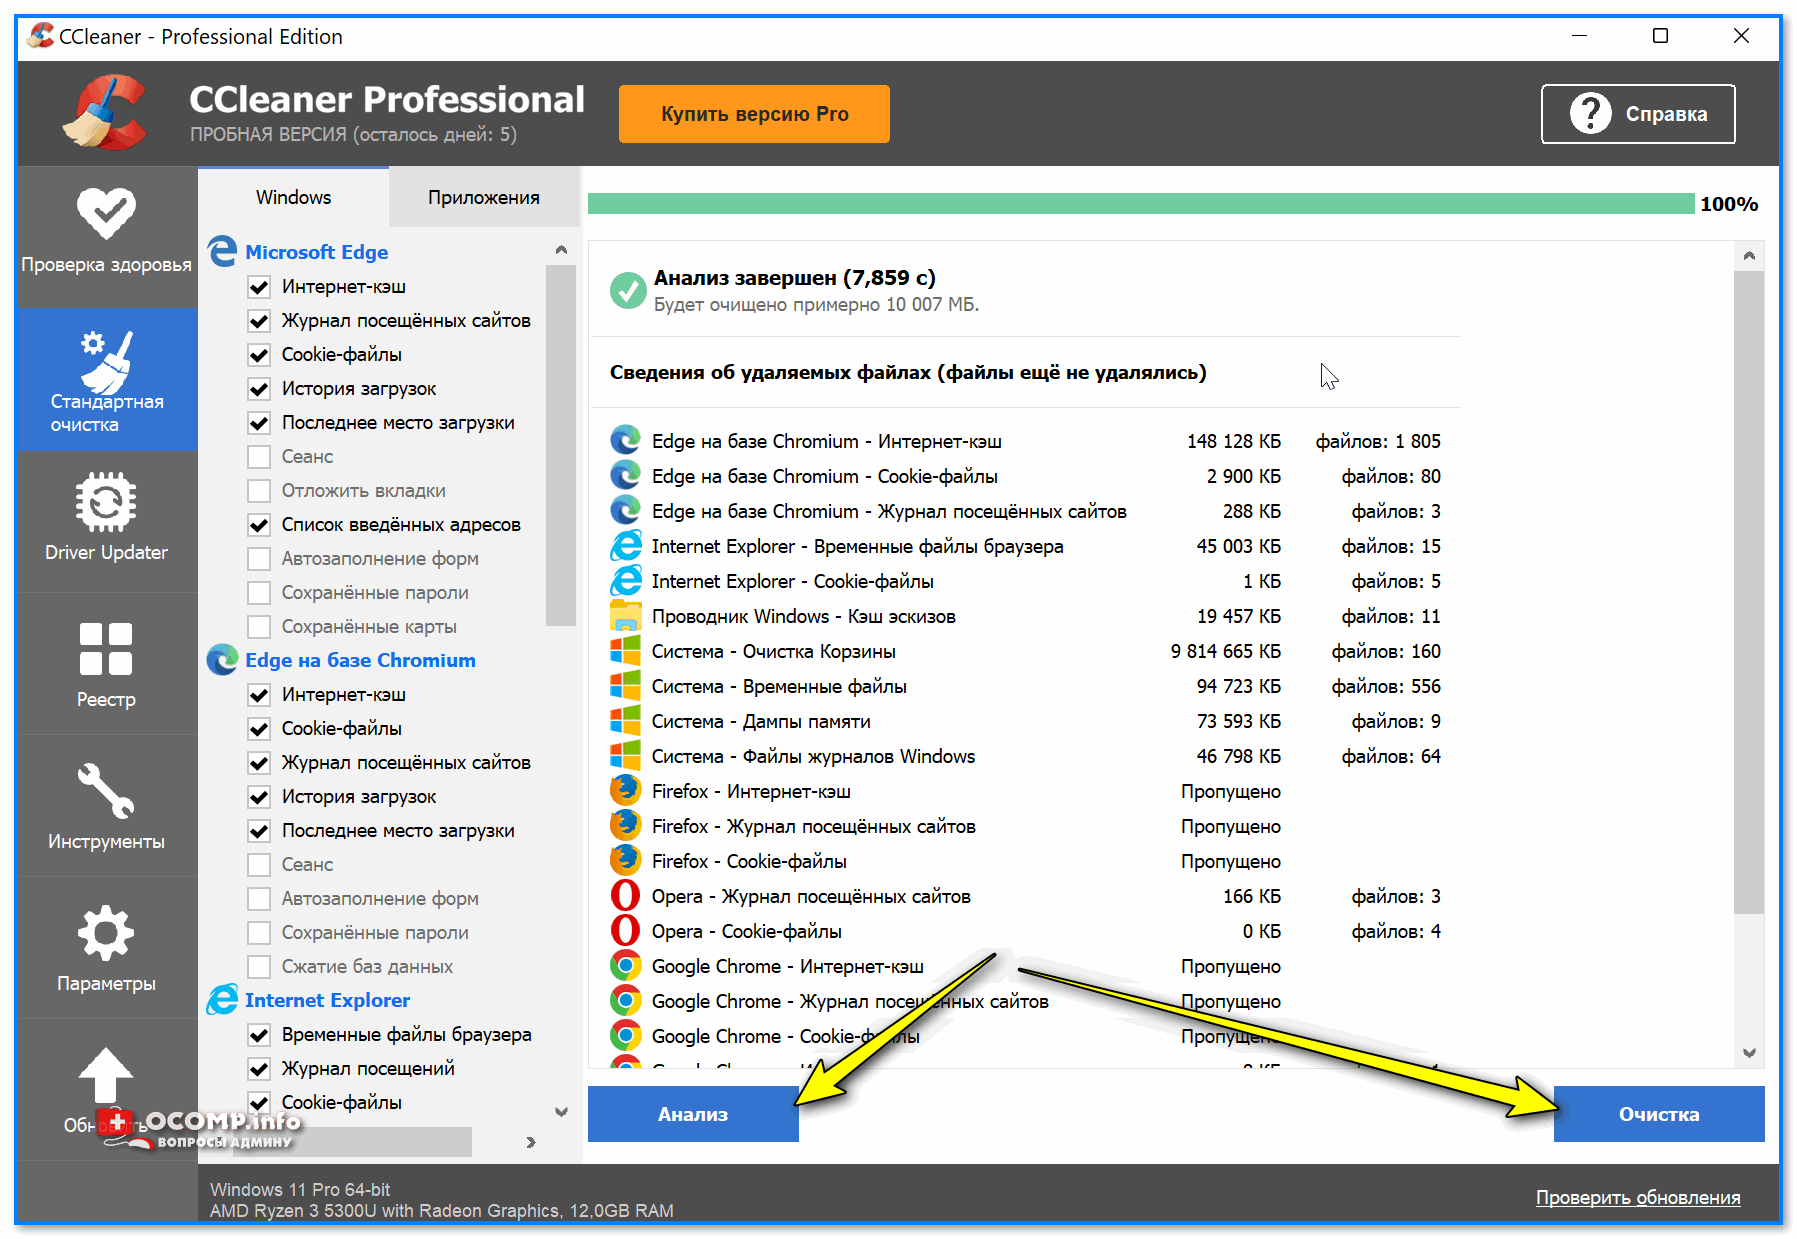Switch to the Windows tab
The image size is (1797, 1239).
[x=293, y=197]
